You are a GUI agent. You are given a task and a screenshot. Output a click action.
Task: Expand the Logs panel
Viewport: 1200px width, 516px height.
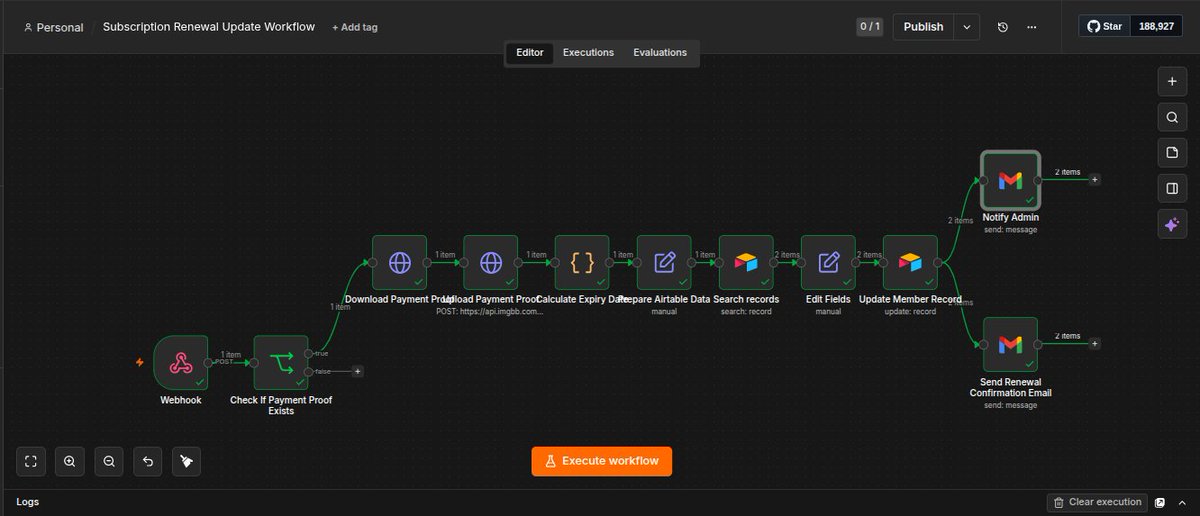1182,502
